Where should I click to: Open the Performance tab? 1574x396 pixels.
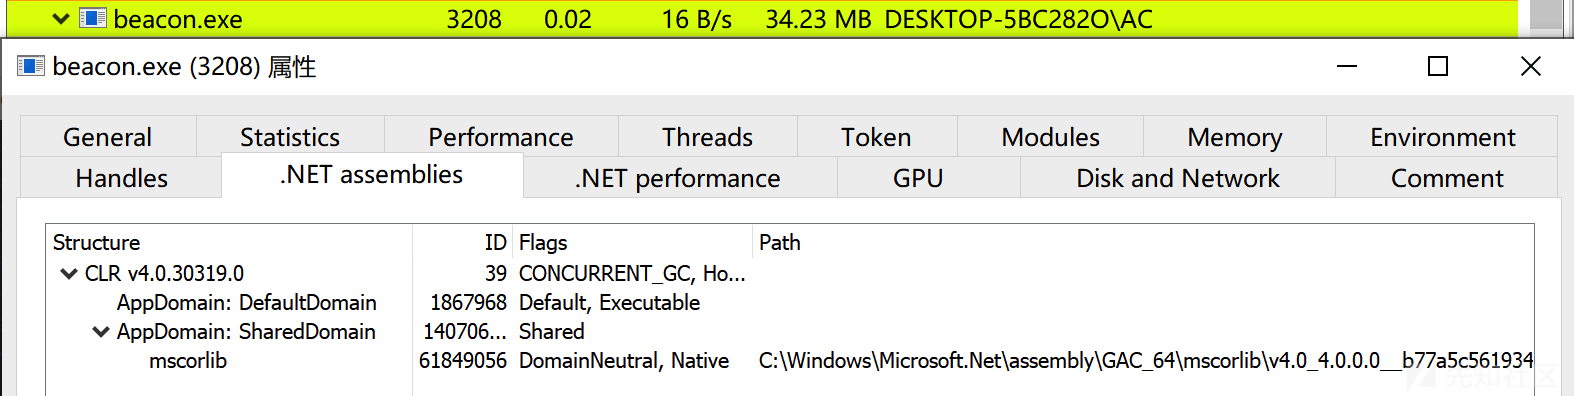click(501, 137)
